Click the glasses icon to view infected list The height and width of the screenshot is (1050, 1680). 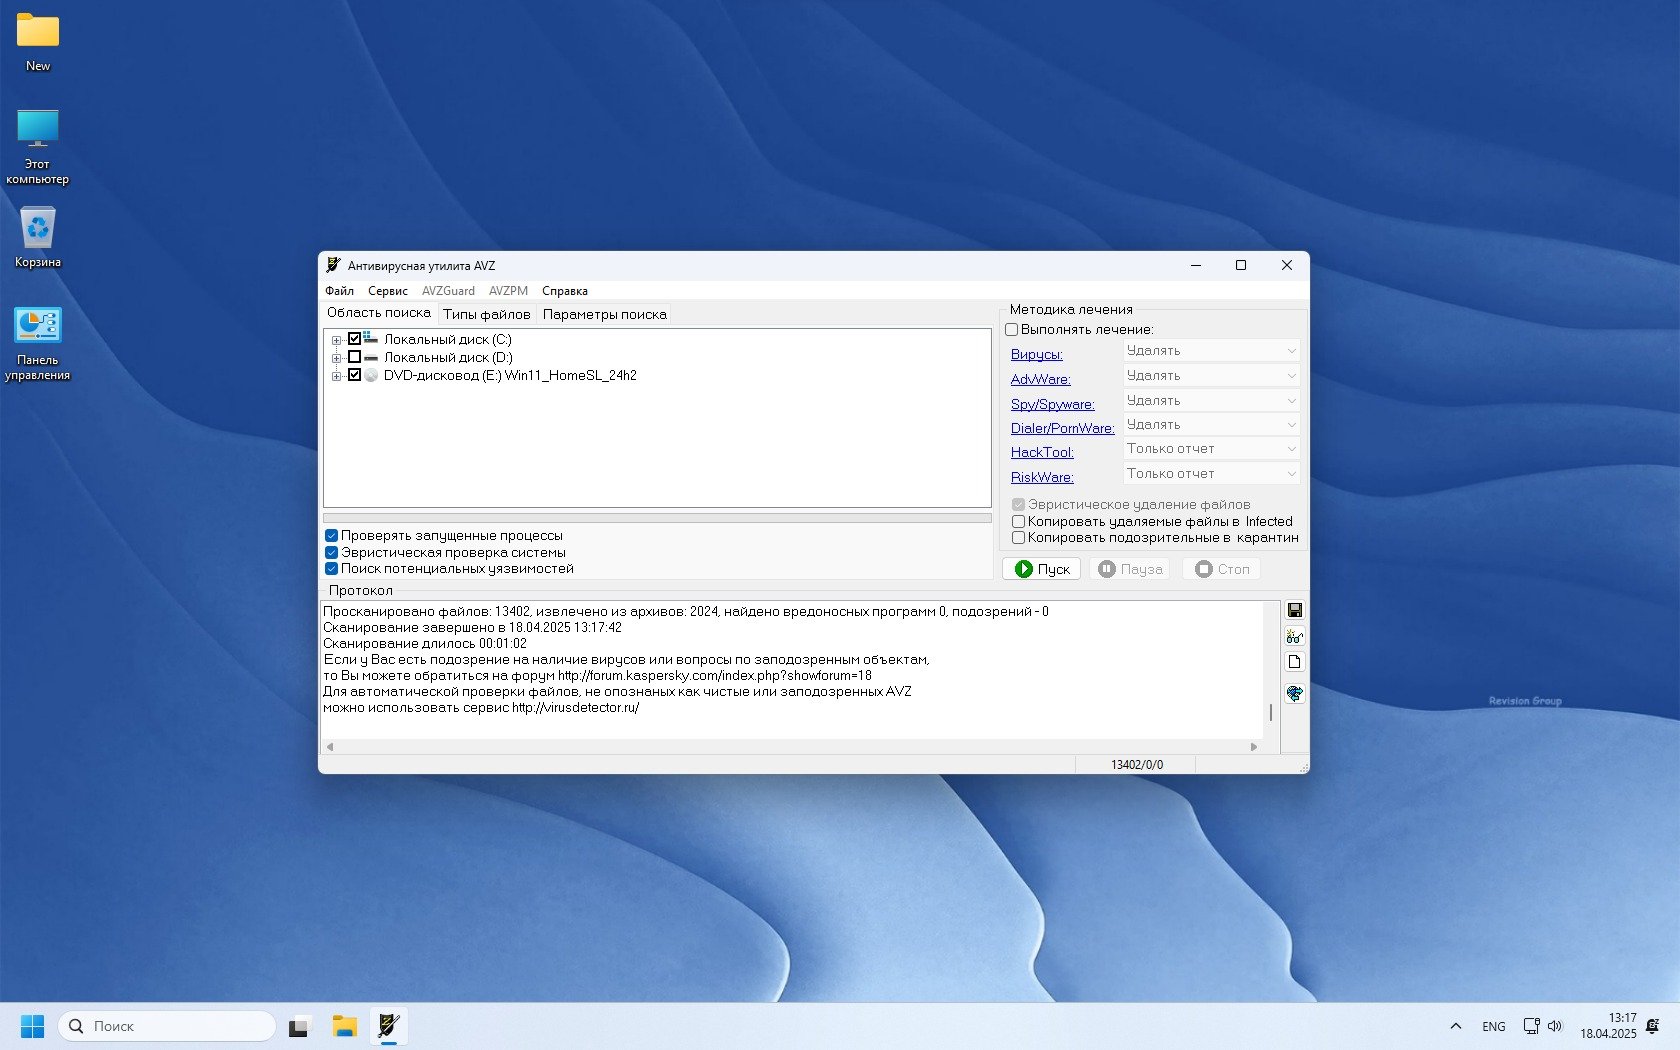pos(1294,637)
